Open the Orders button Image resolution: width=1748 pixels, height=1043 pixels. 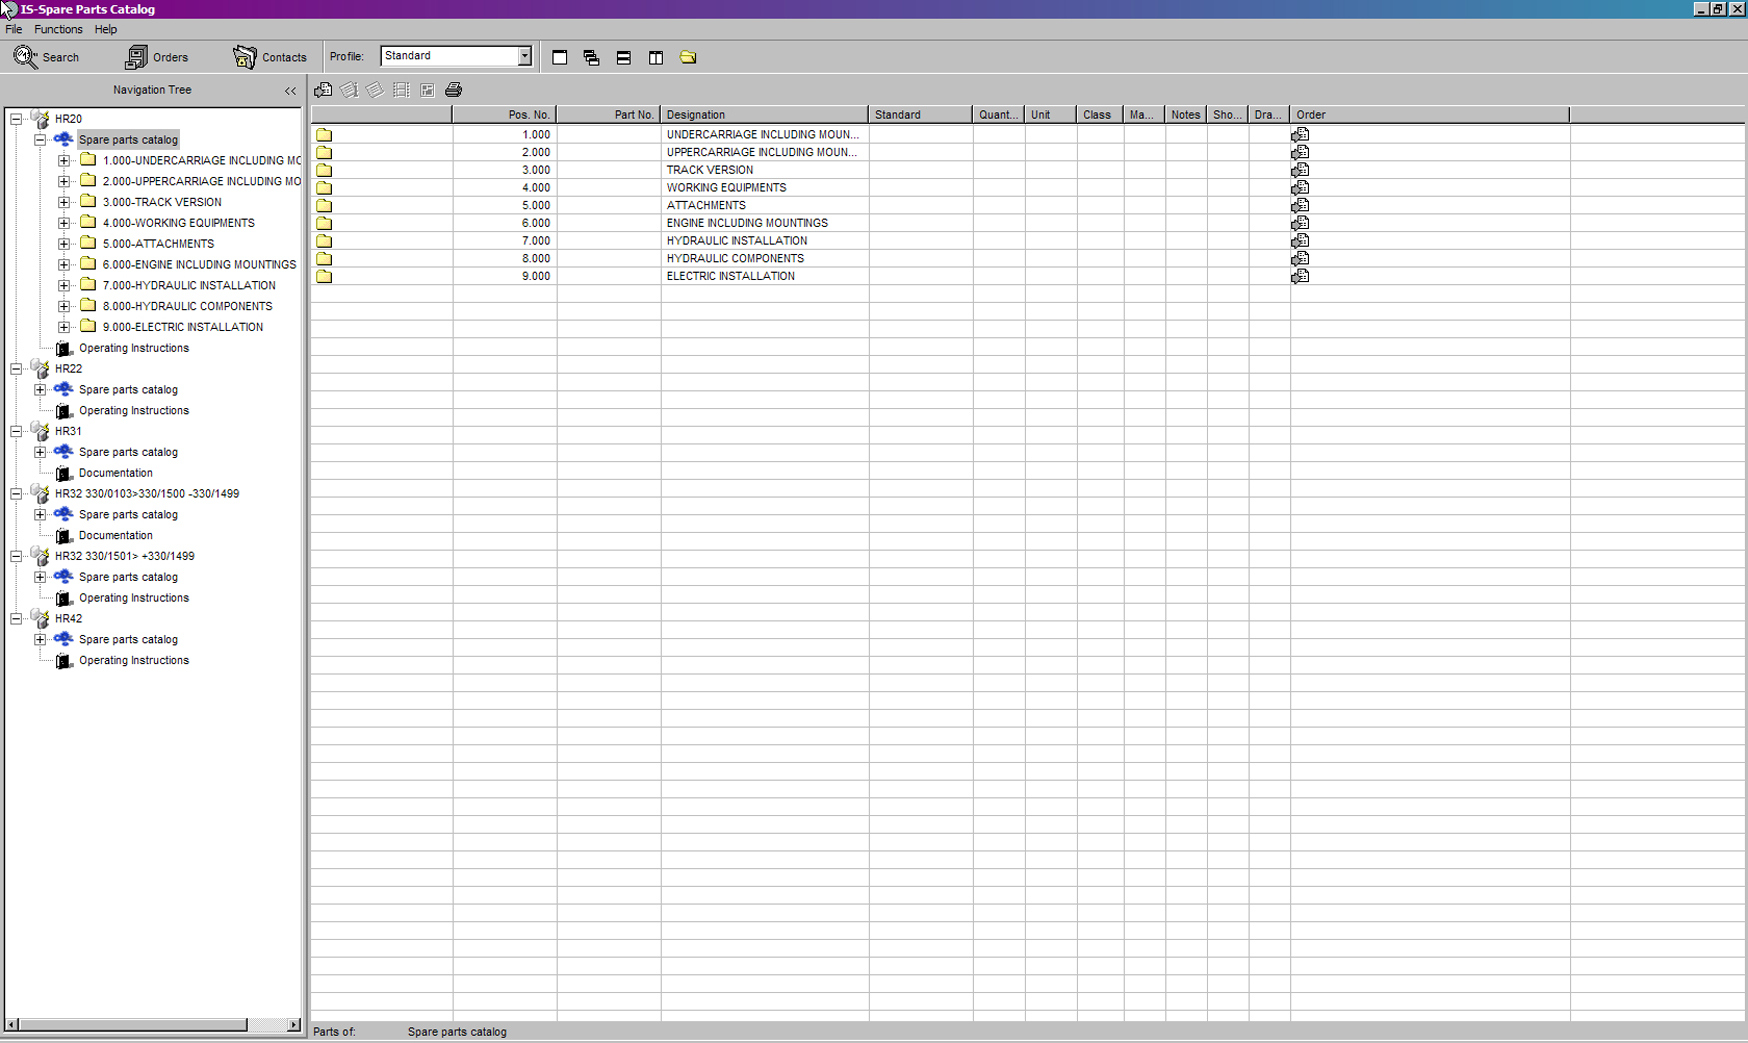click(x=157, y=57)
